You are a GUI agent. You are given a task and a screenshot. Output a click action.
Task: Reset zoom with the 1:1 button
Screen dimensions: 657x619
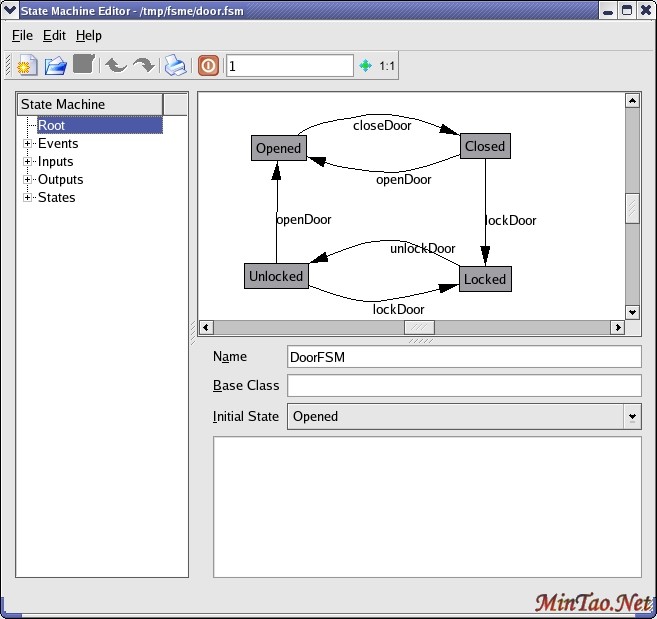click(x=387, y=66)
